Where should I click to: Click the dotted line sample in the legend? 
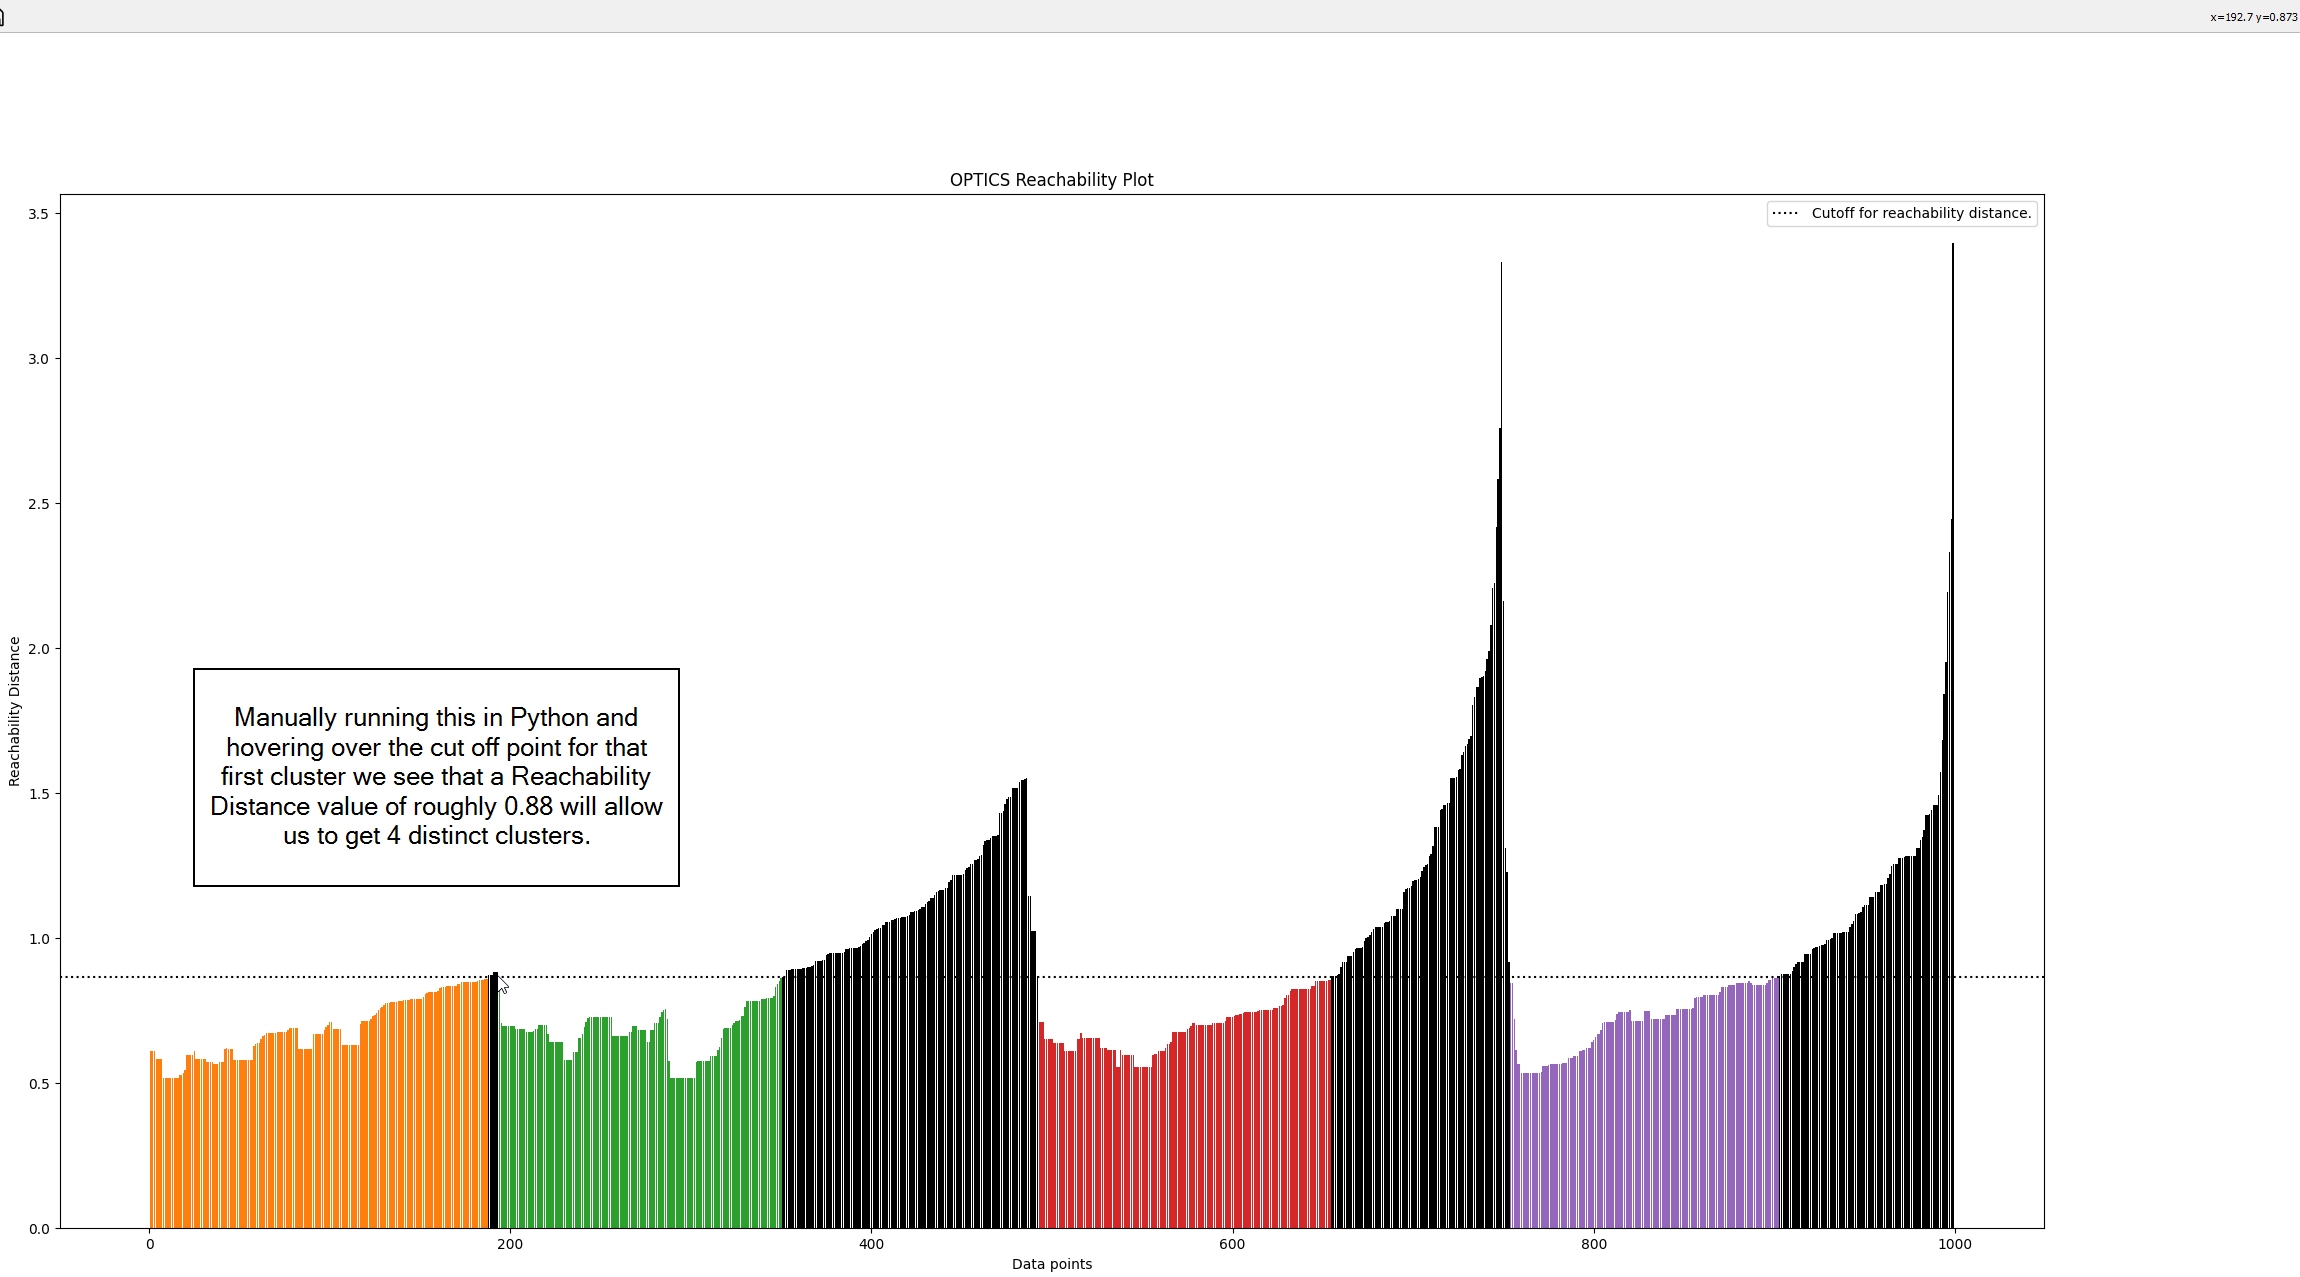coord(1785,213)
